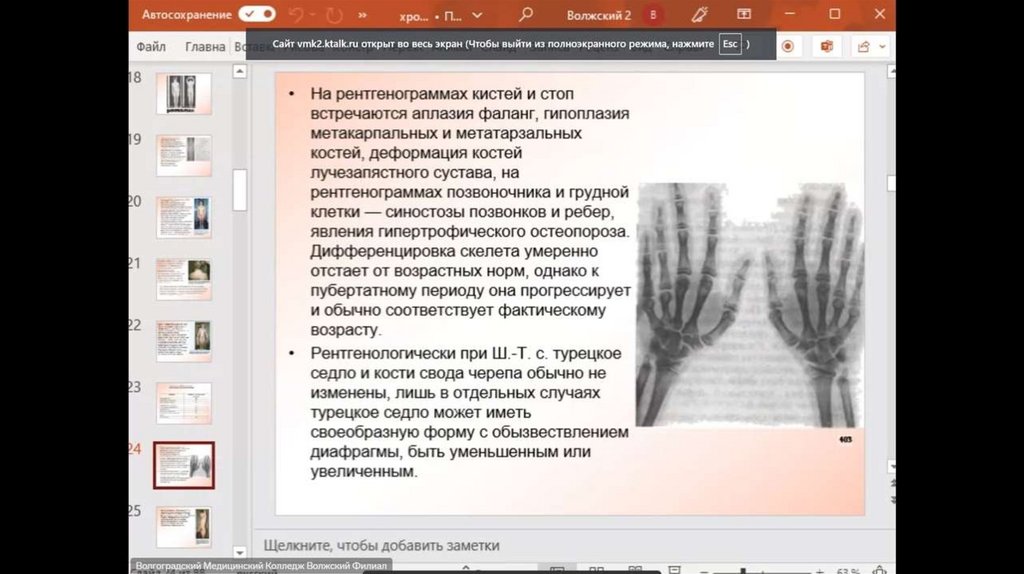Open the Файл menu tab
This screenshot has height=574, width=1024.
coord(151,46)
